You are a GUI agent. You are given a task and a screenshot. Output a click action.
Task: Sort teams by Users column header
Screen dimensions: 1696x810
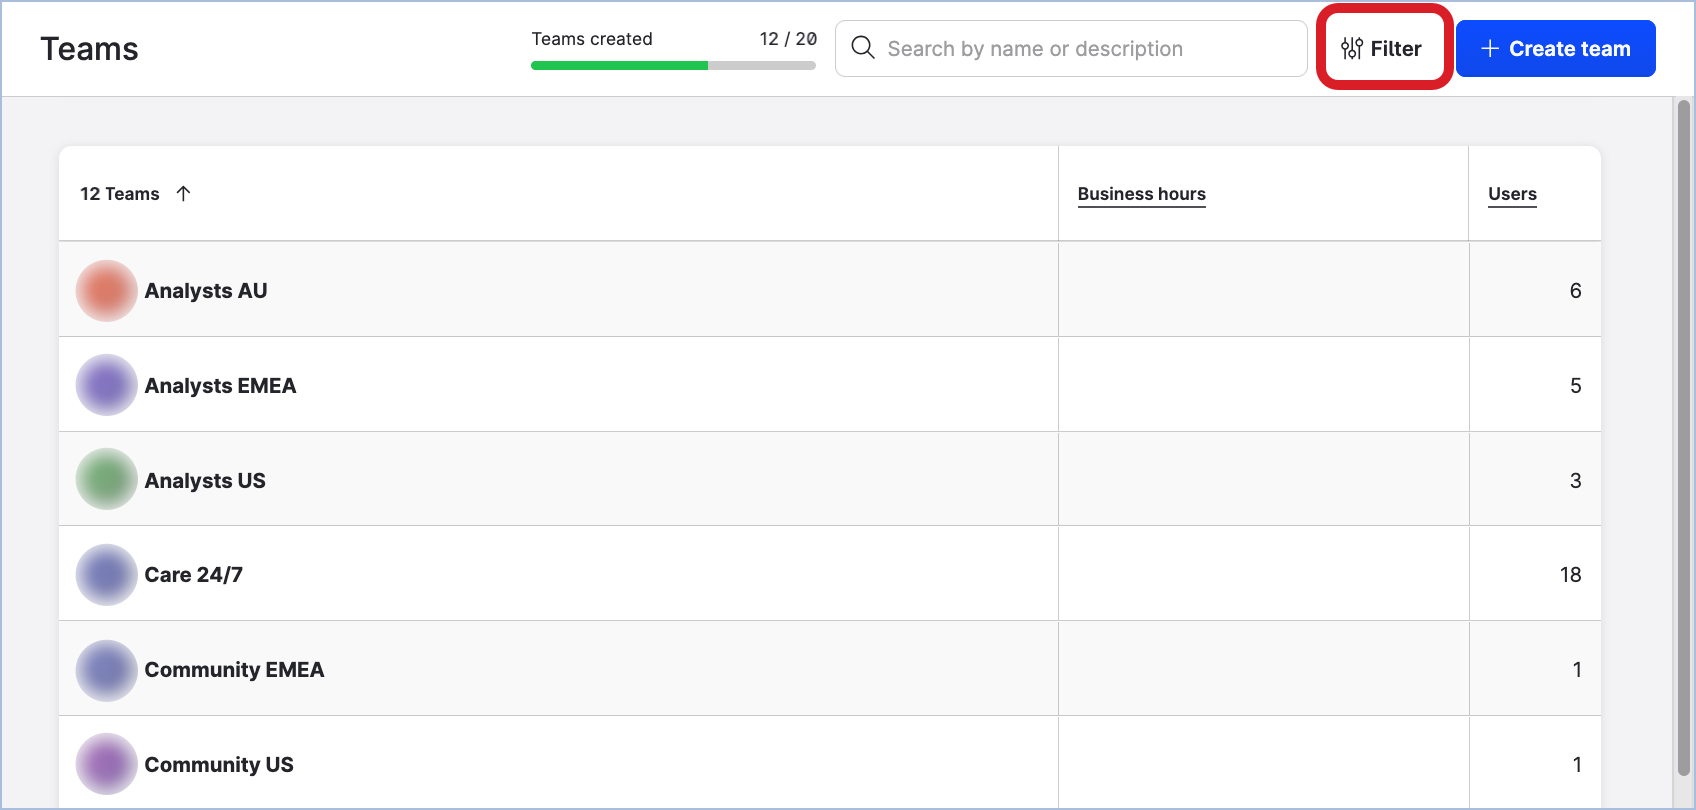tap(1512, 194)
